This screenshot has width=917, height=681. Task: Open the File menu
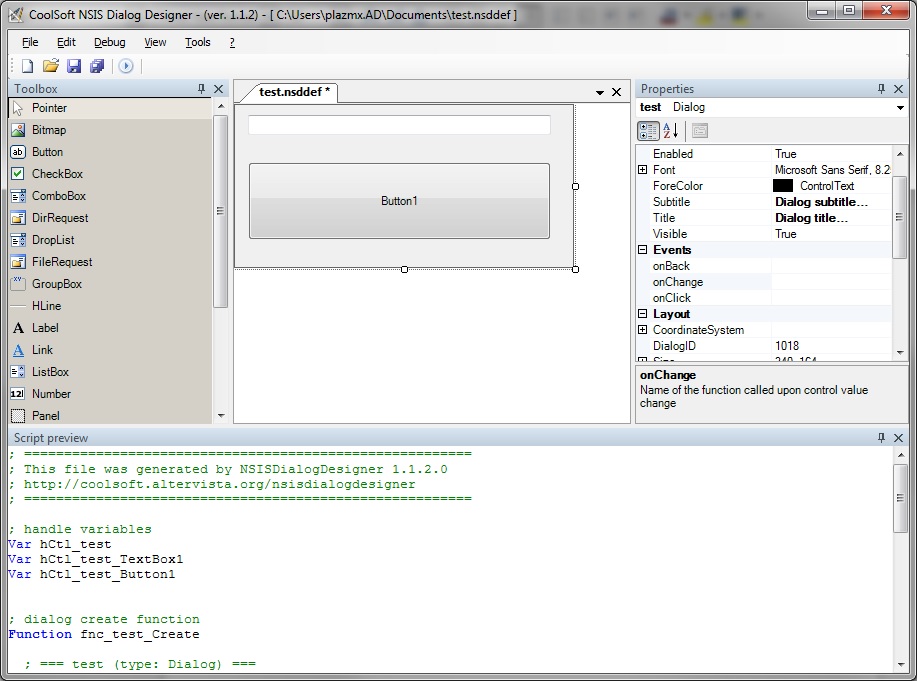coord(30,42)
